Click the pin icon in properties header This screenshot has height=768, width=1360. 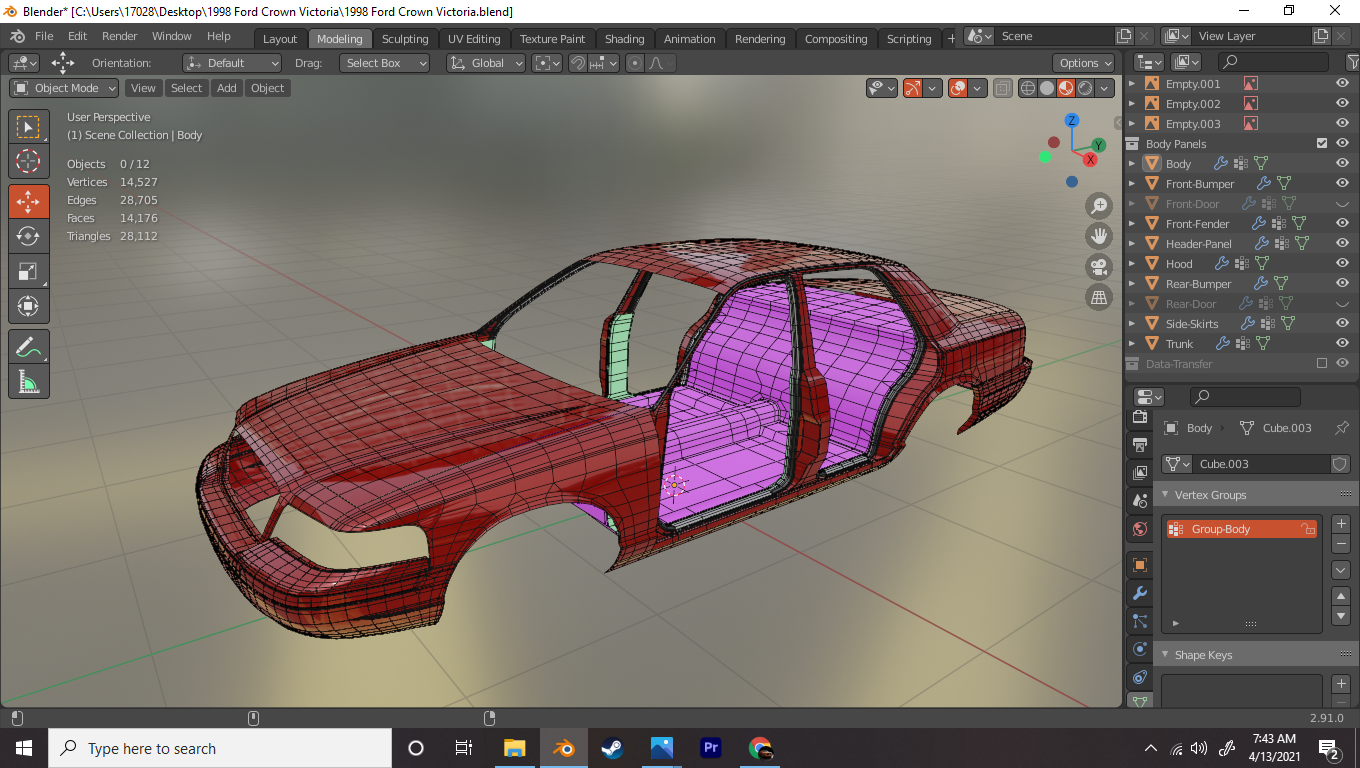click(x=1342, y=428)
